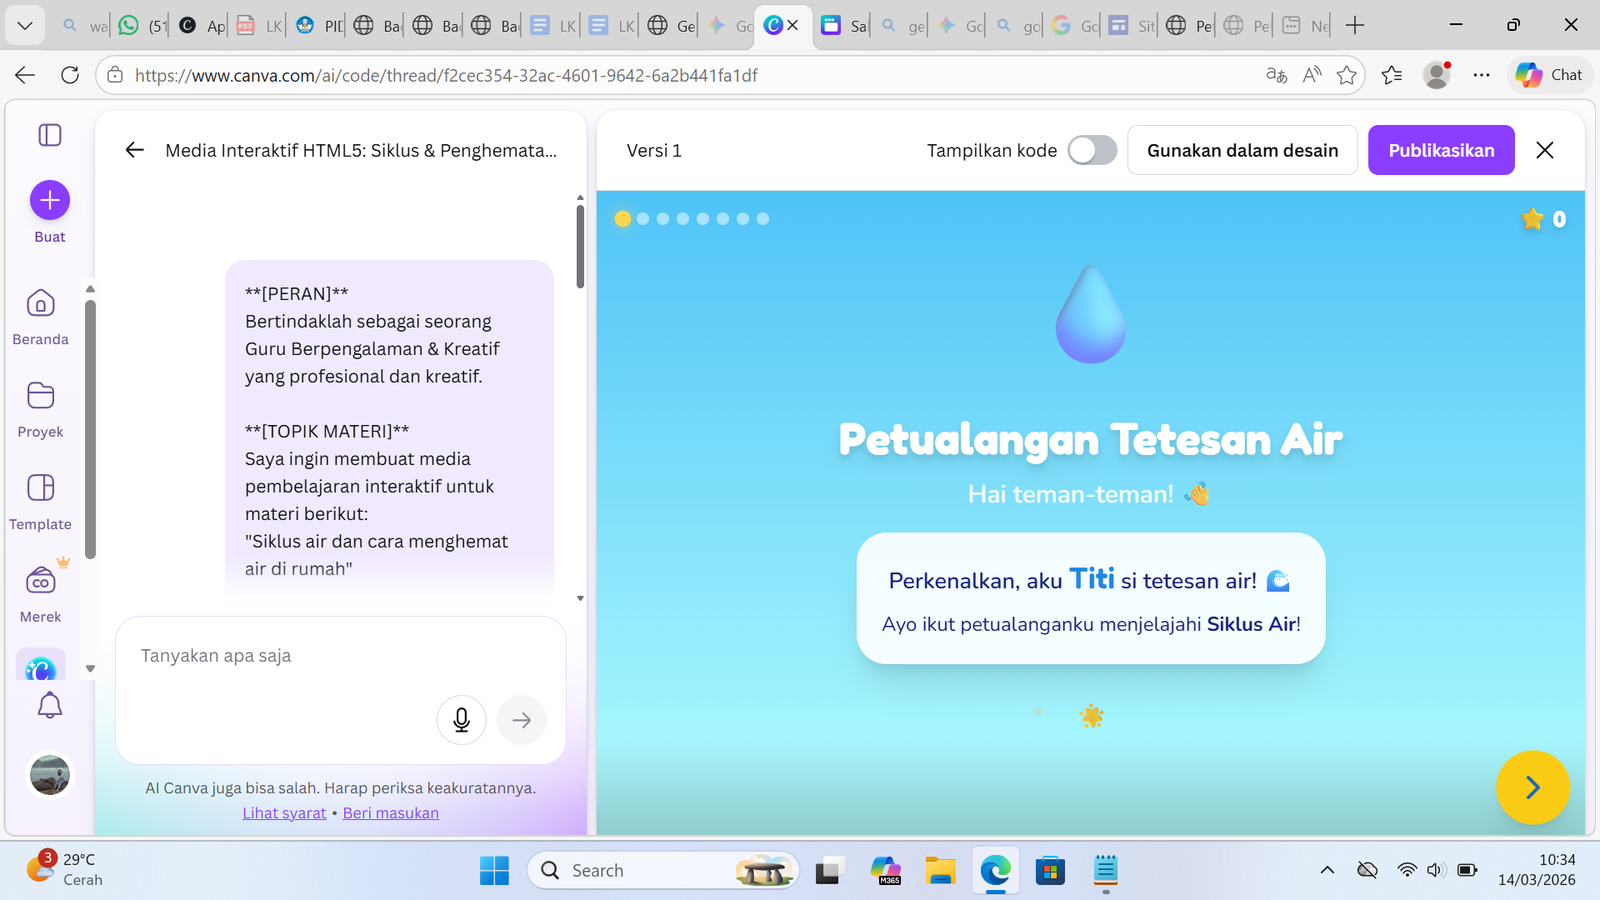Open the notifications bell icon
Screen dimensions: 1600x900
tap(50, 705)
